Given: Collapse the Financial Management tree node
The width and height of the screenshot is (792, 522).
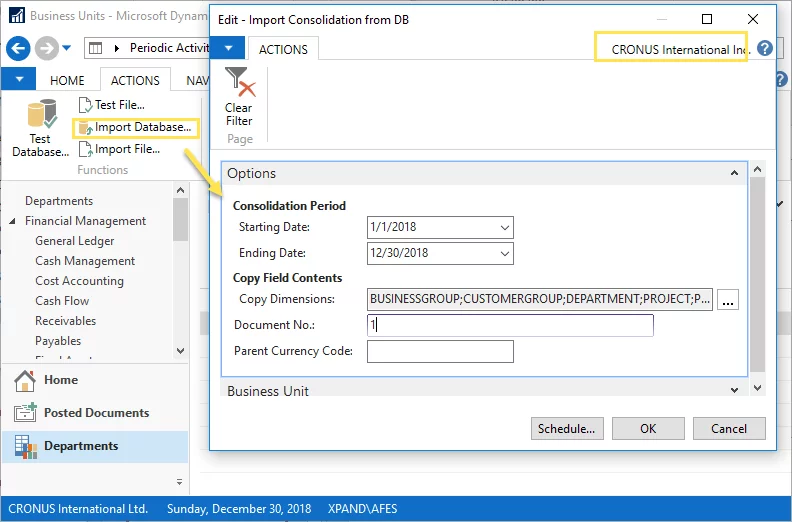Looking at the screenshot, I should click(13, 221).
